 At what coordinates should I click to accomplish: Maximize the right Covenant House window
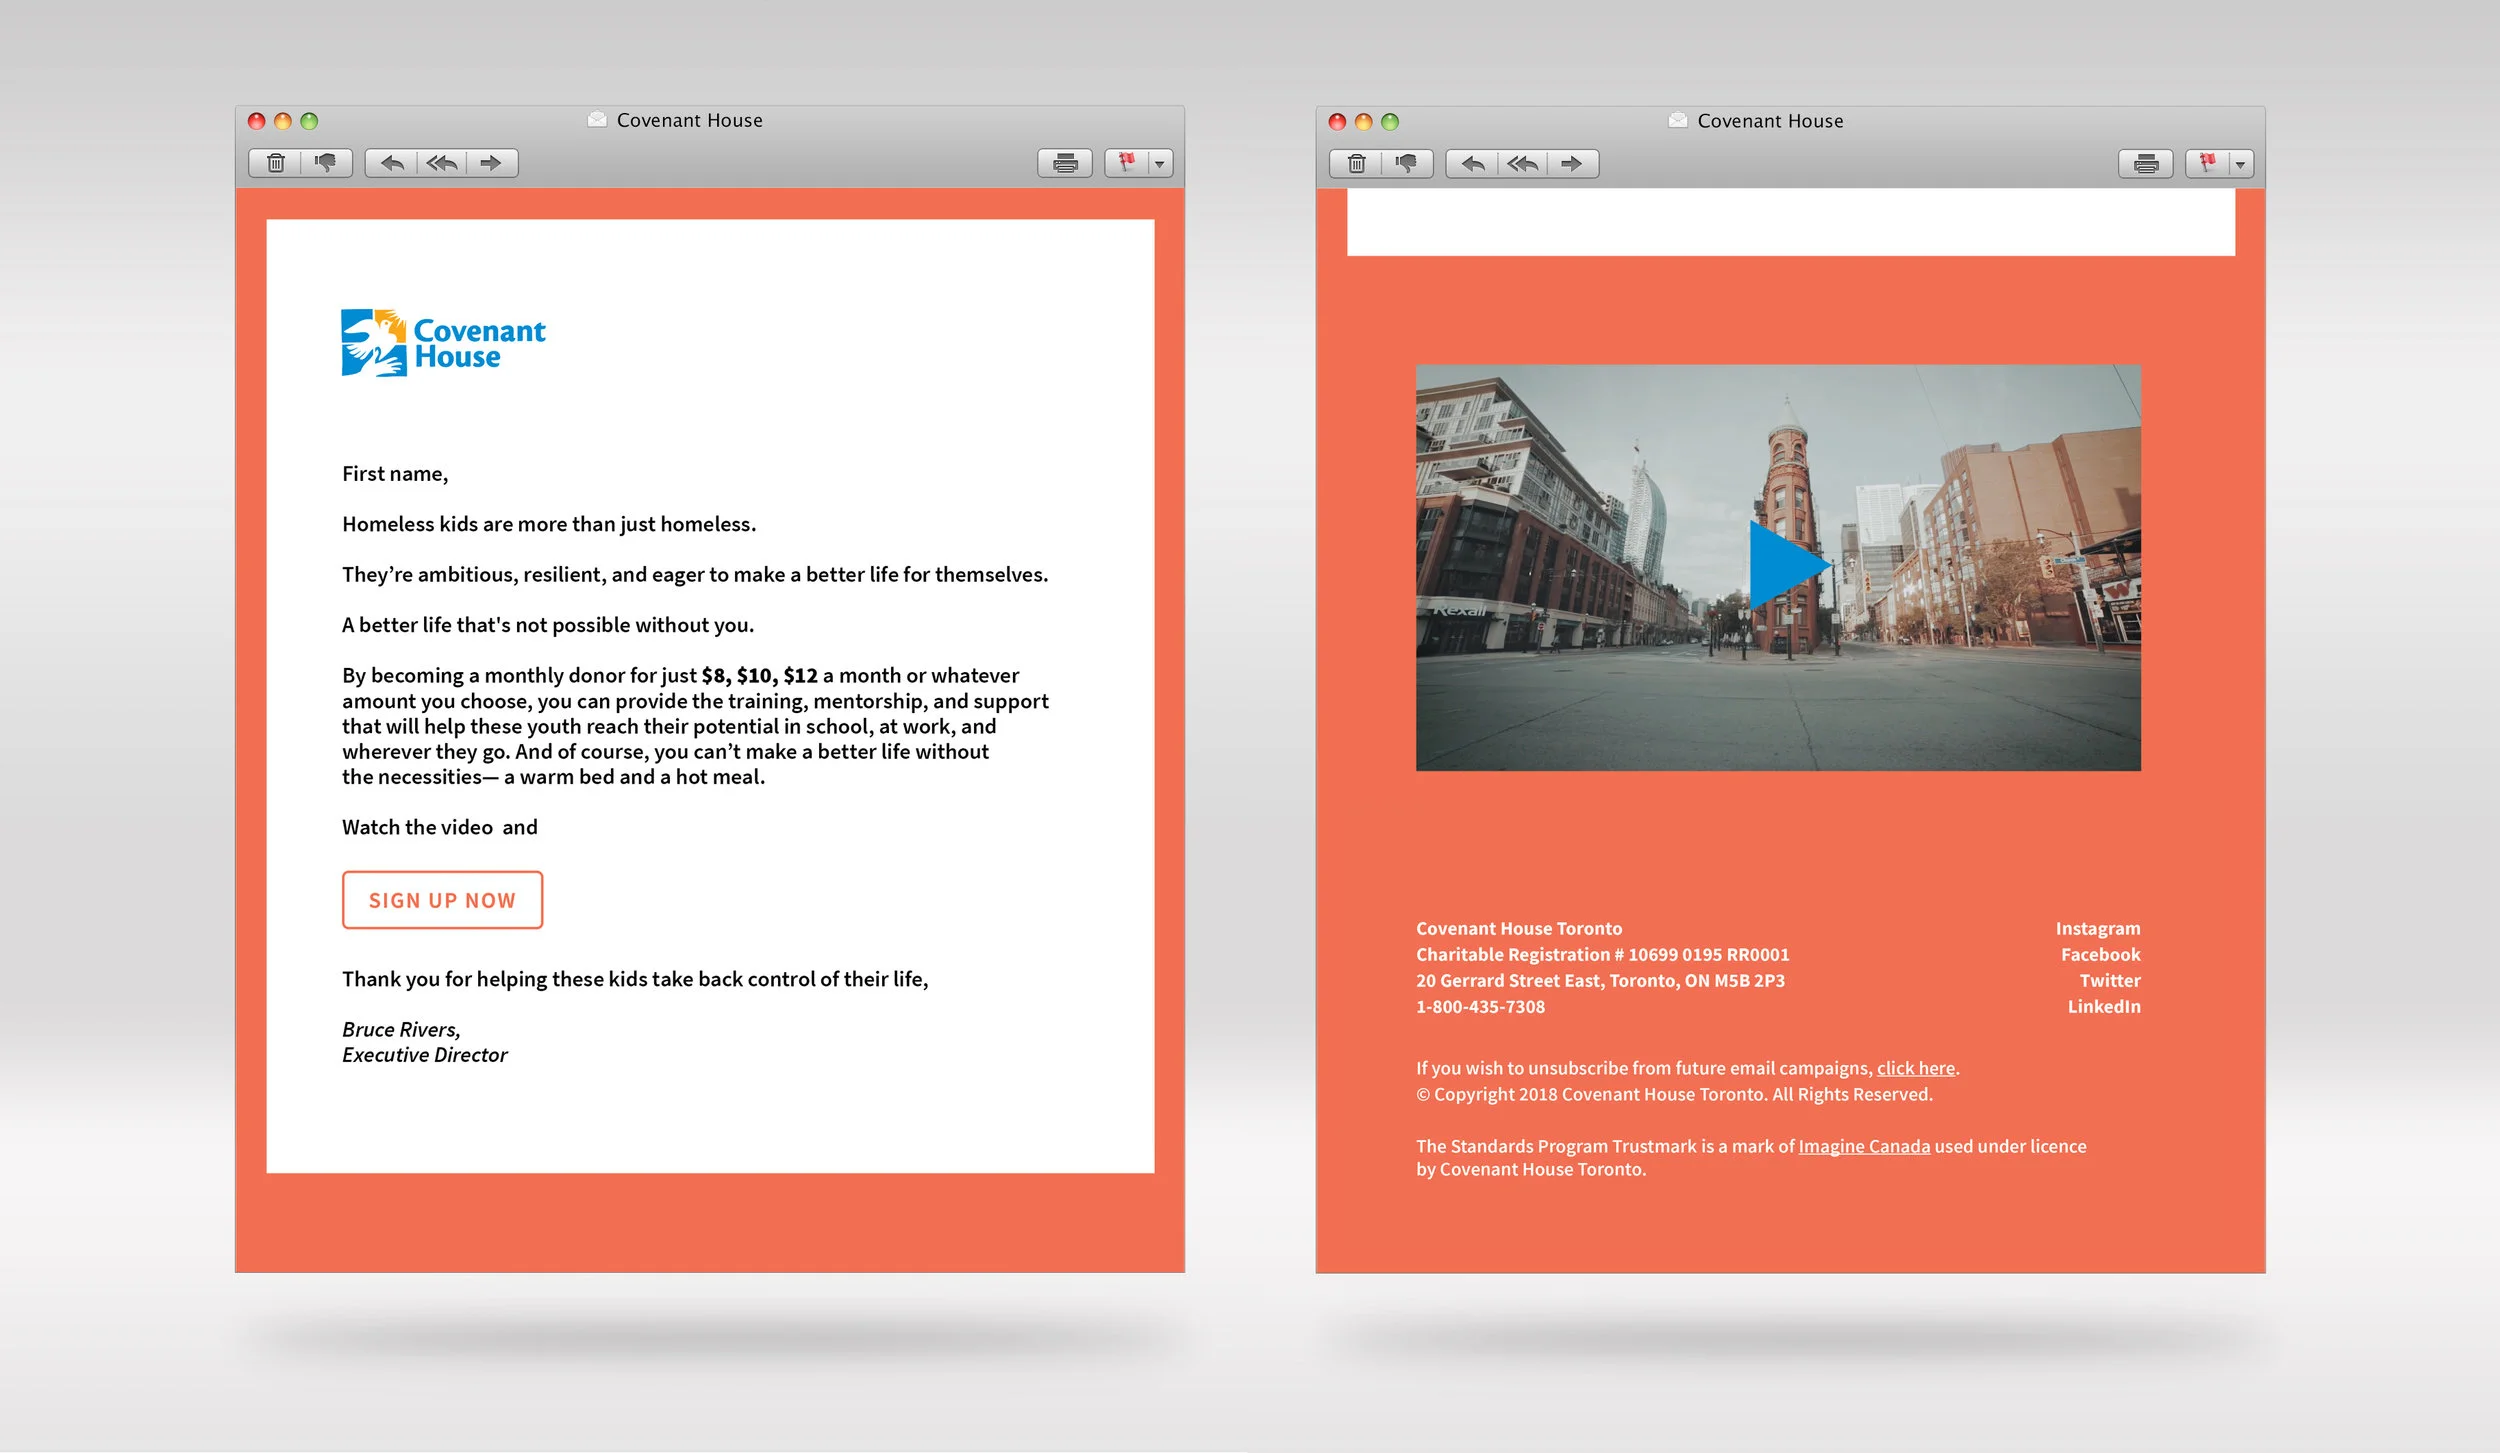(x=1390, y=122)
